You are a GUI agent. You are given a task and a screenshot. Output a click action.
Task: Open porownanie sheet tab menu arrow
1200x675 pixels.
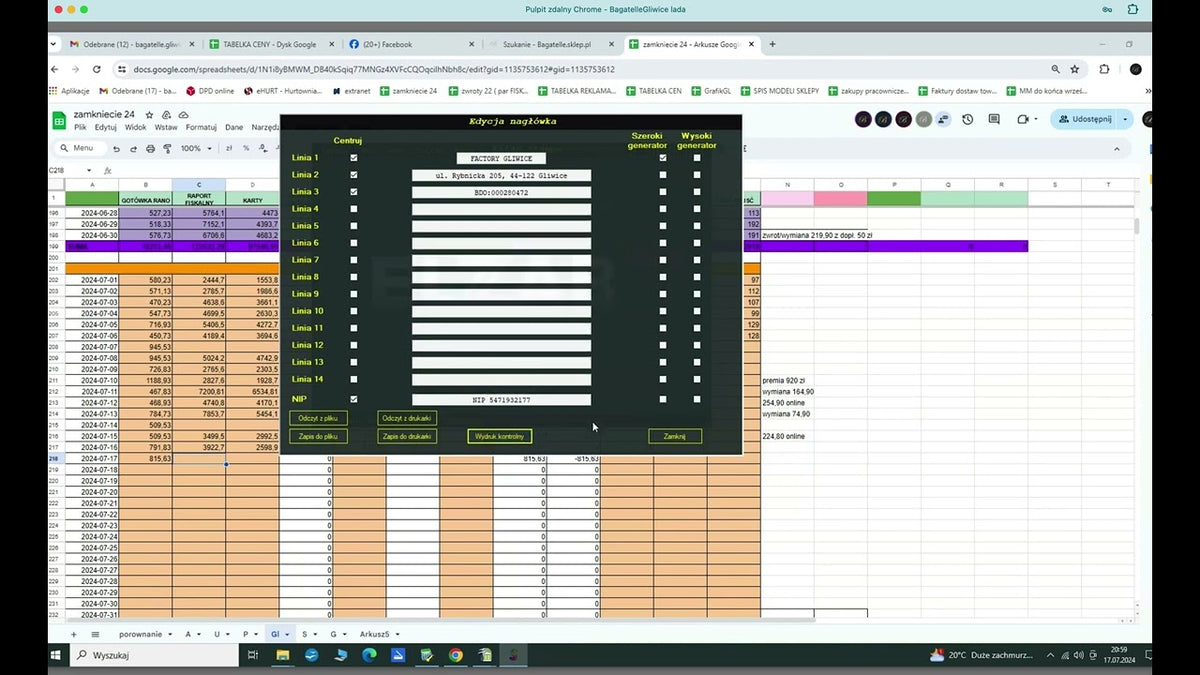pos(171,635)
